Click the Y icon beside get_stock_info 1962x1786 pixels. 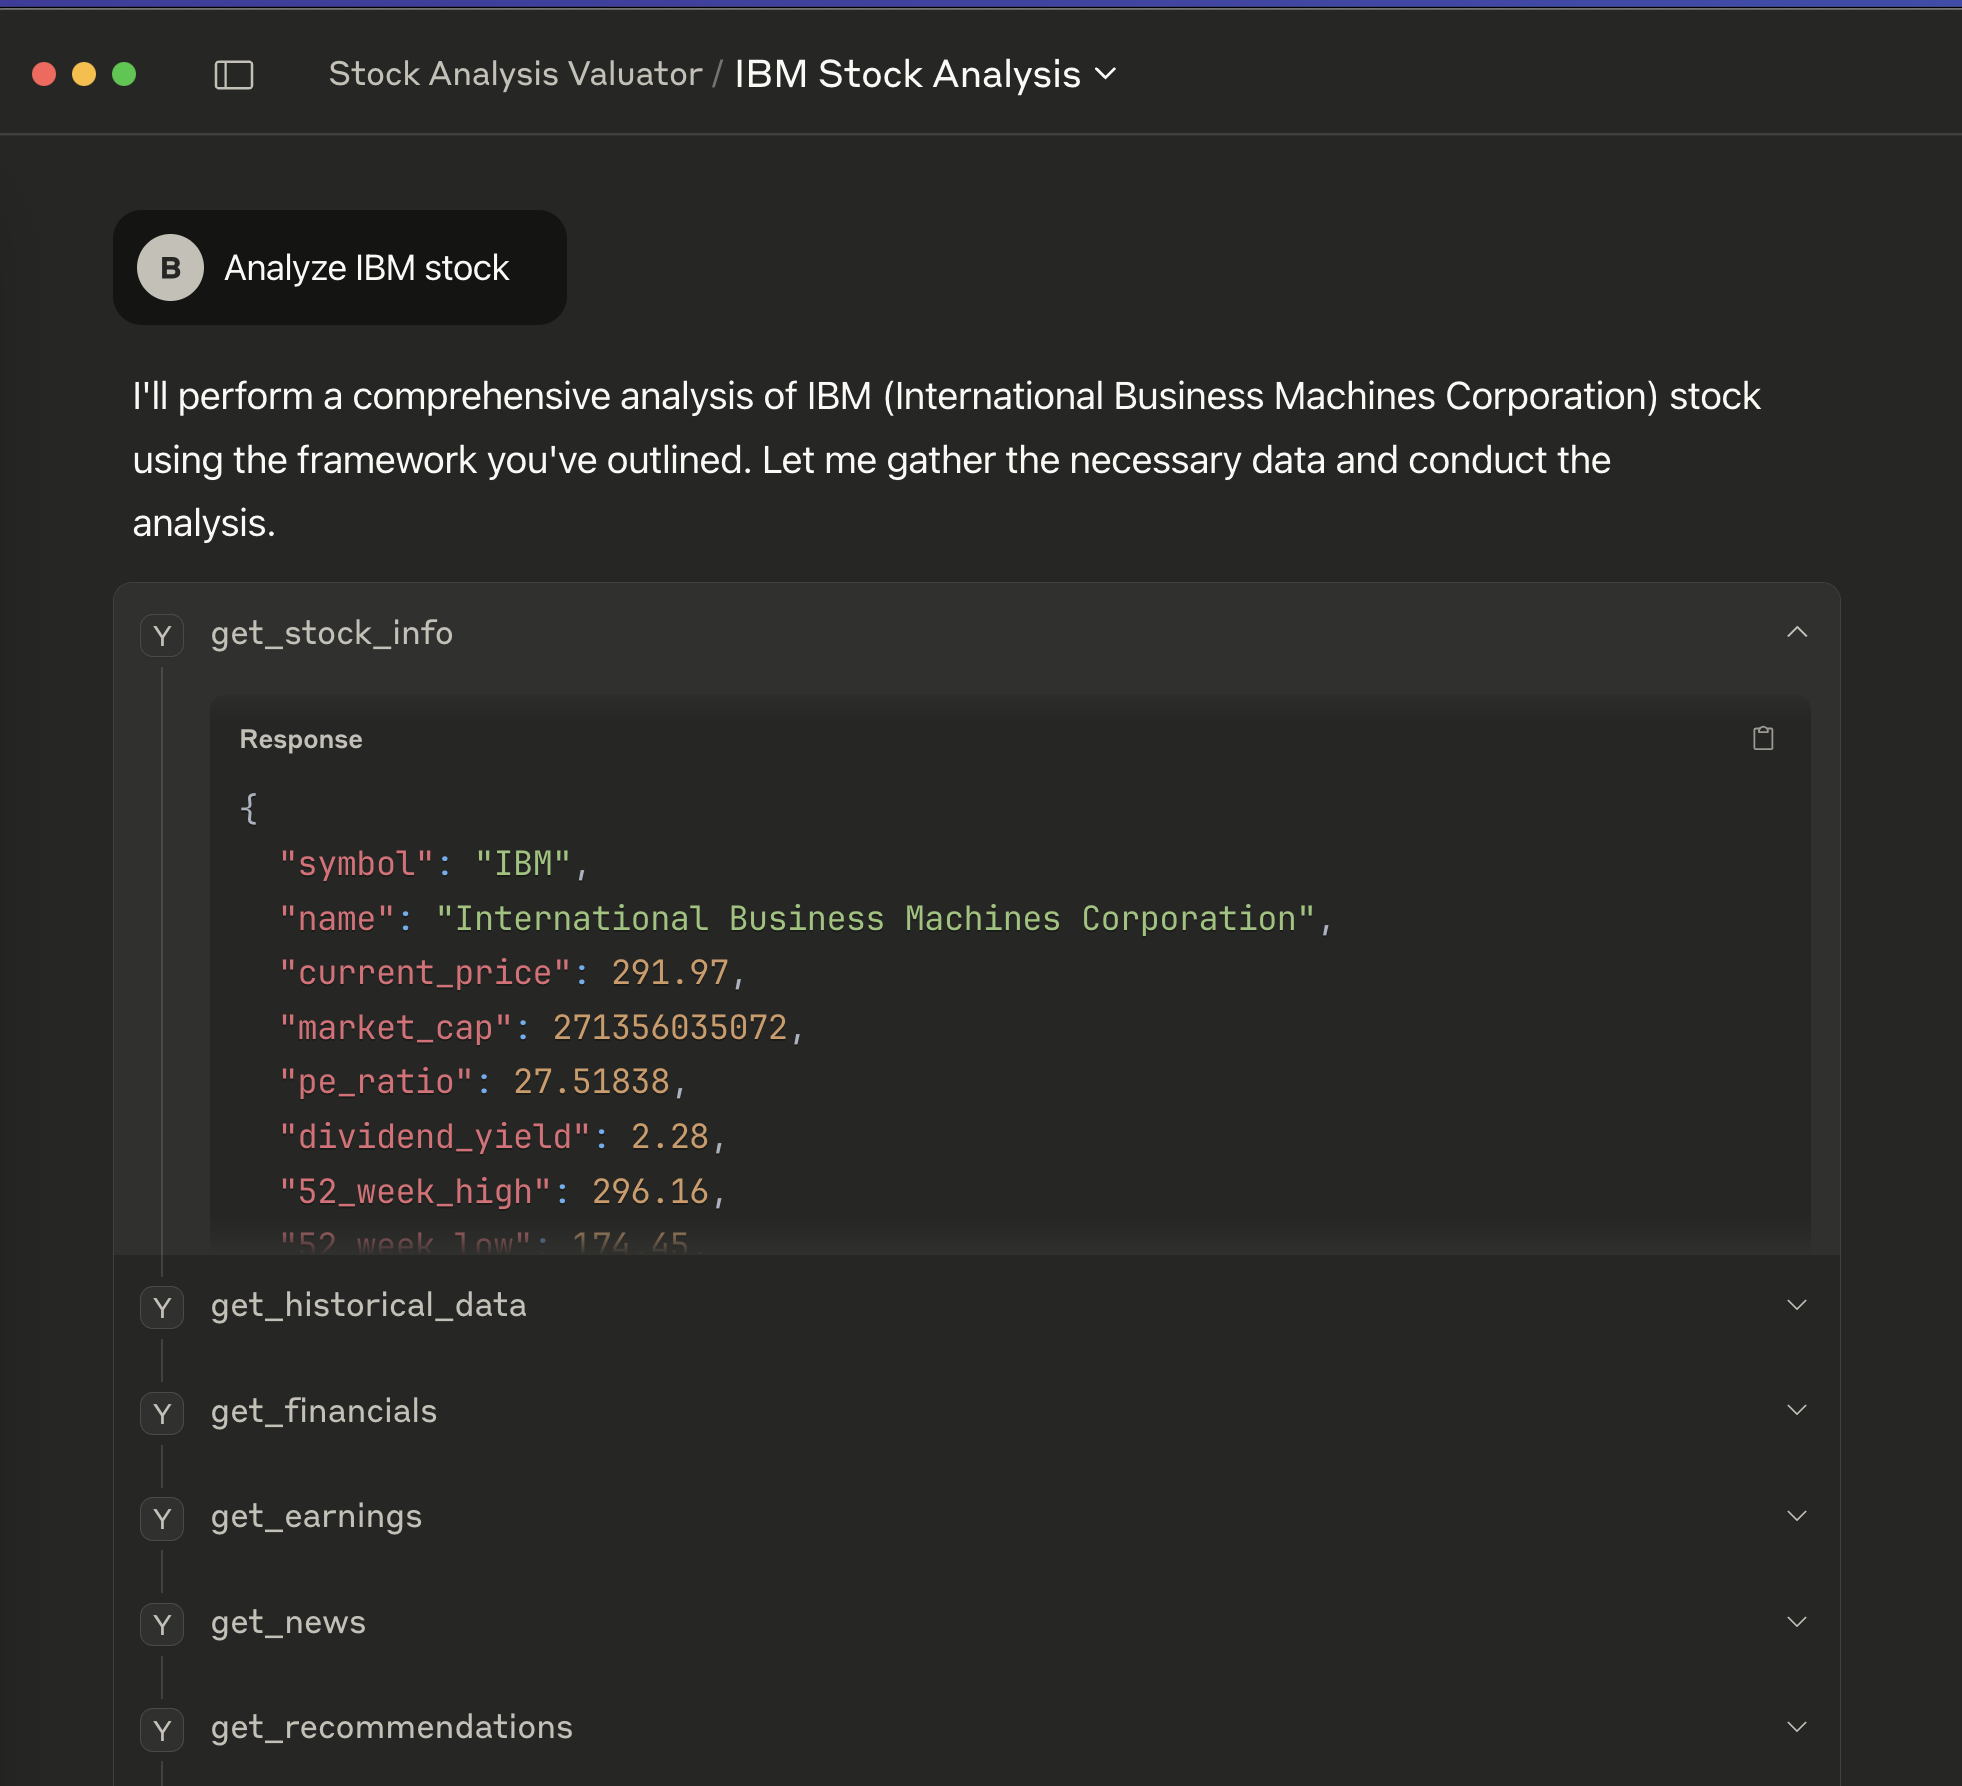[x=162, y=635]
